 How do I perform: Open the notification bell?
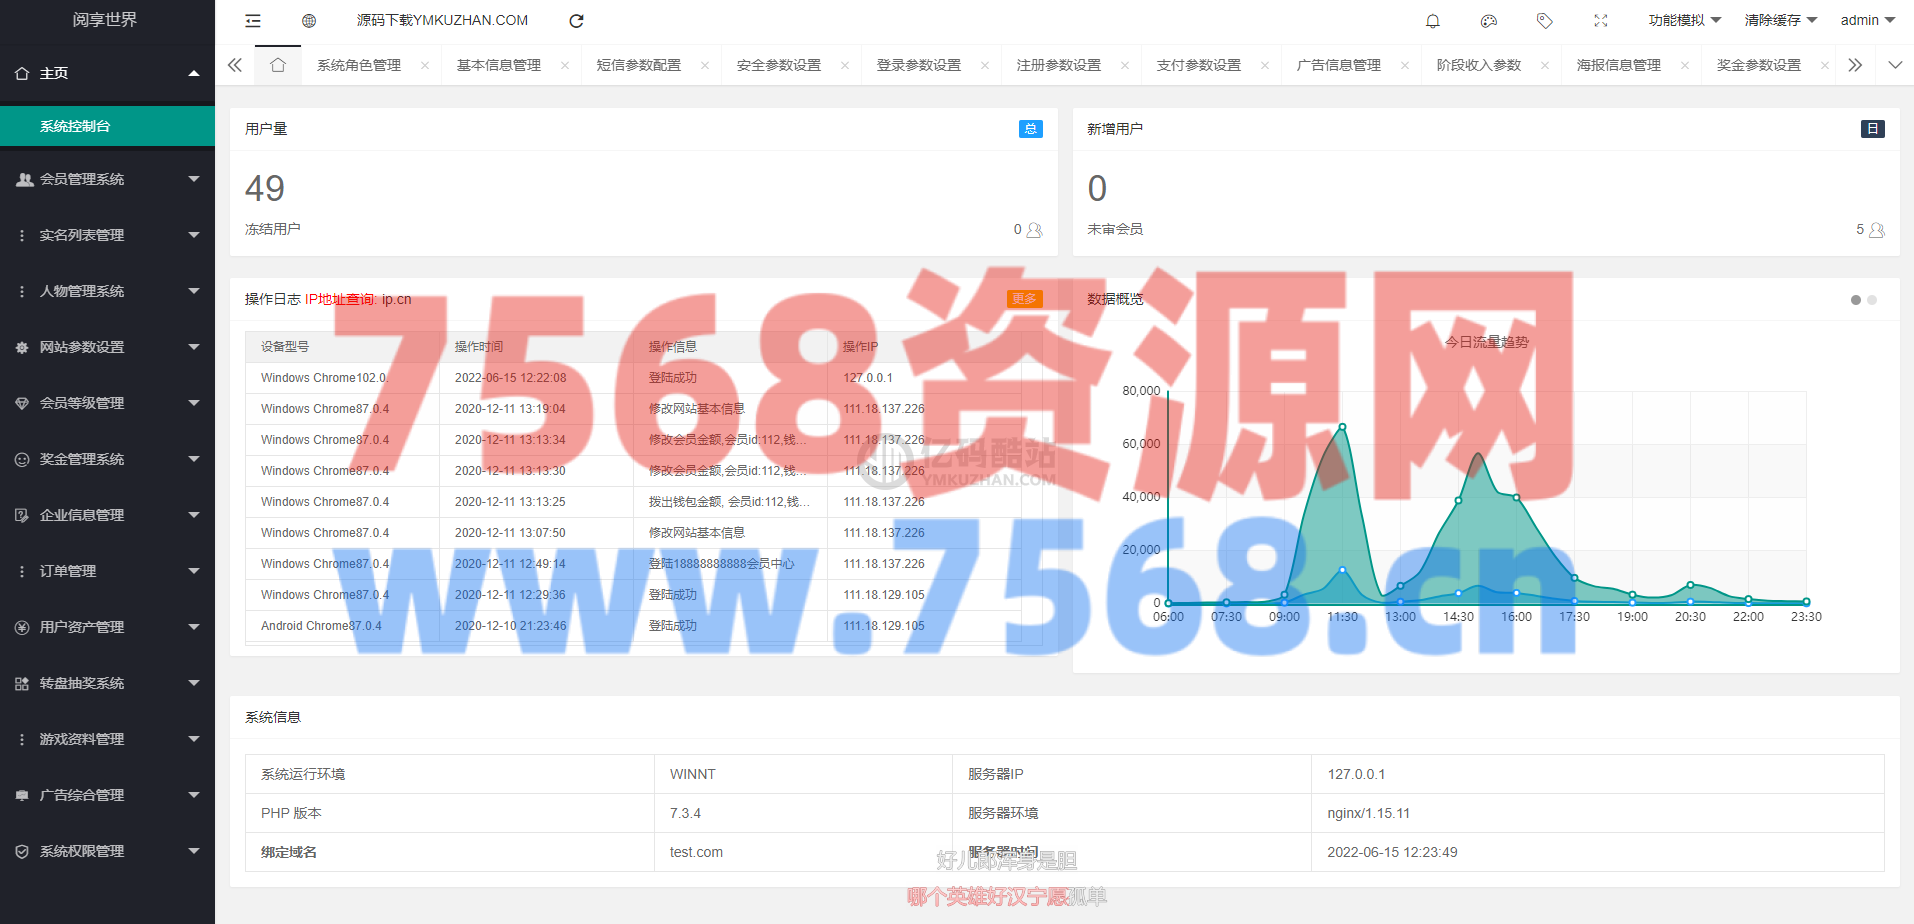1432,21
